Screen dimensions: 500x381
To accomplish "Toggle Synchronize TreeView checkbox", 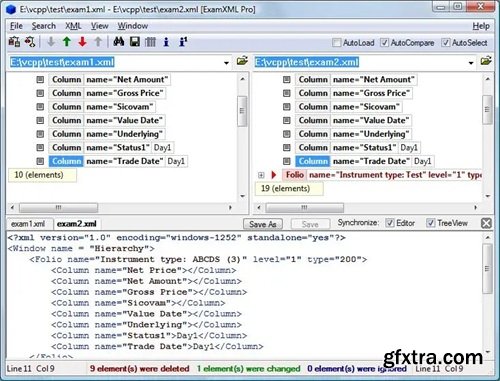I will tap(431, 223).
